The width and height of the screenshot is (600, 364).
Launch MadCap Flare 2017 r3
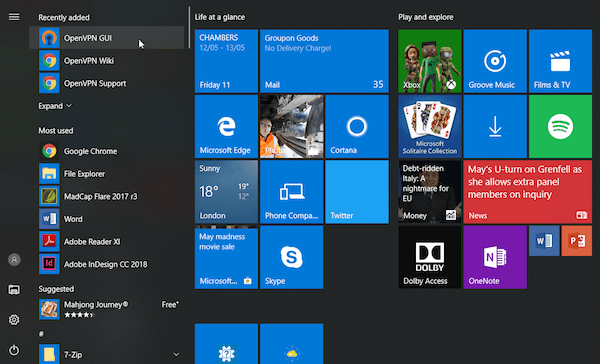click(x=106, y=196)
